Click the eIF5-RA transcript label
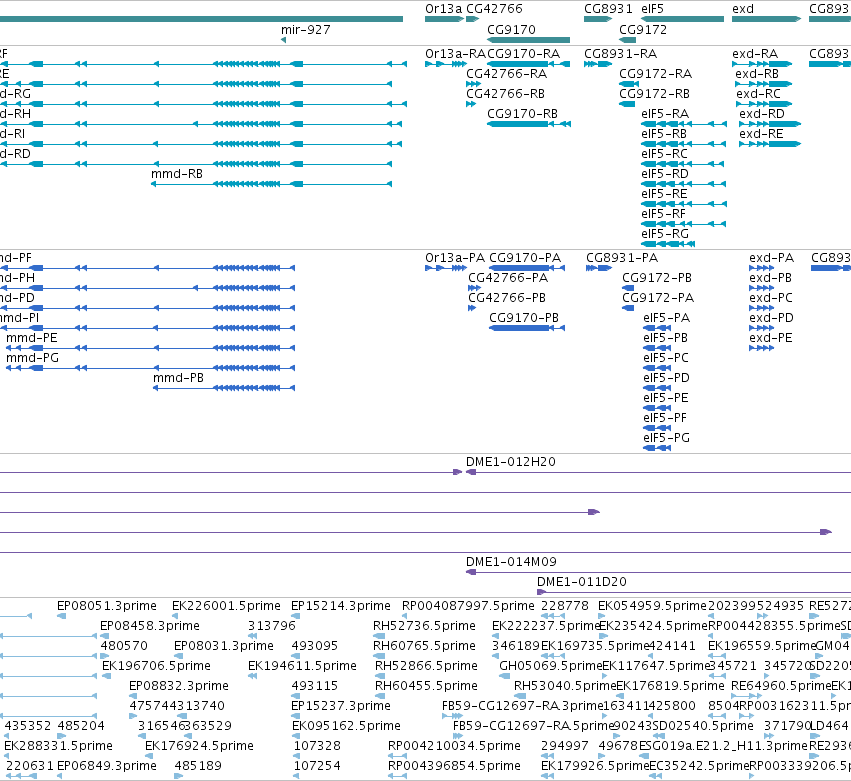Image resolution: width=851 pixels, height=781 pixels. [x=665, y=114]
